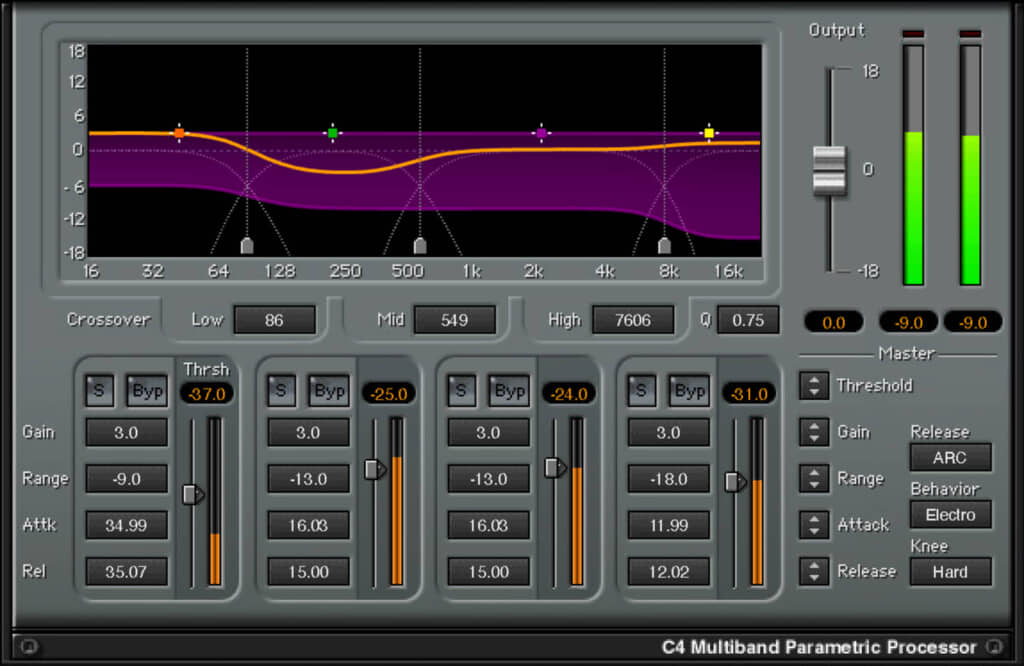This screenshot has width=1024, height=666.
Task: Click the yellow high band marker
Action: point(709,133)
